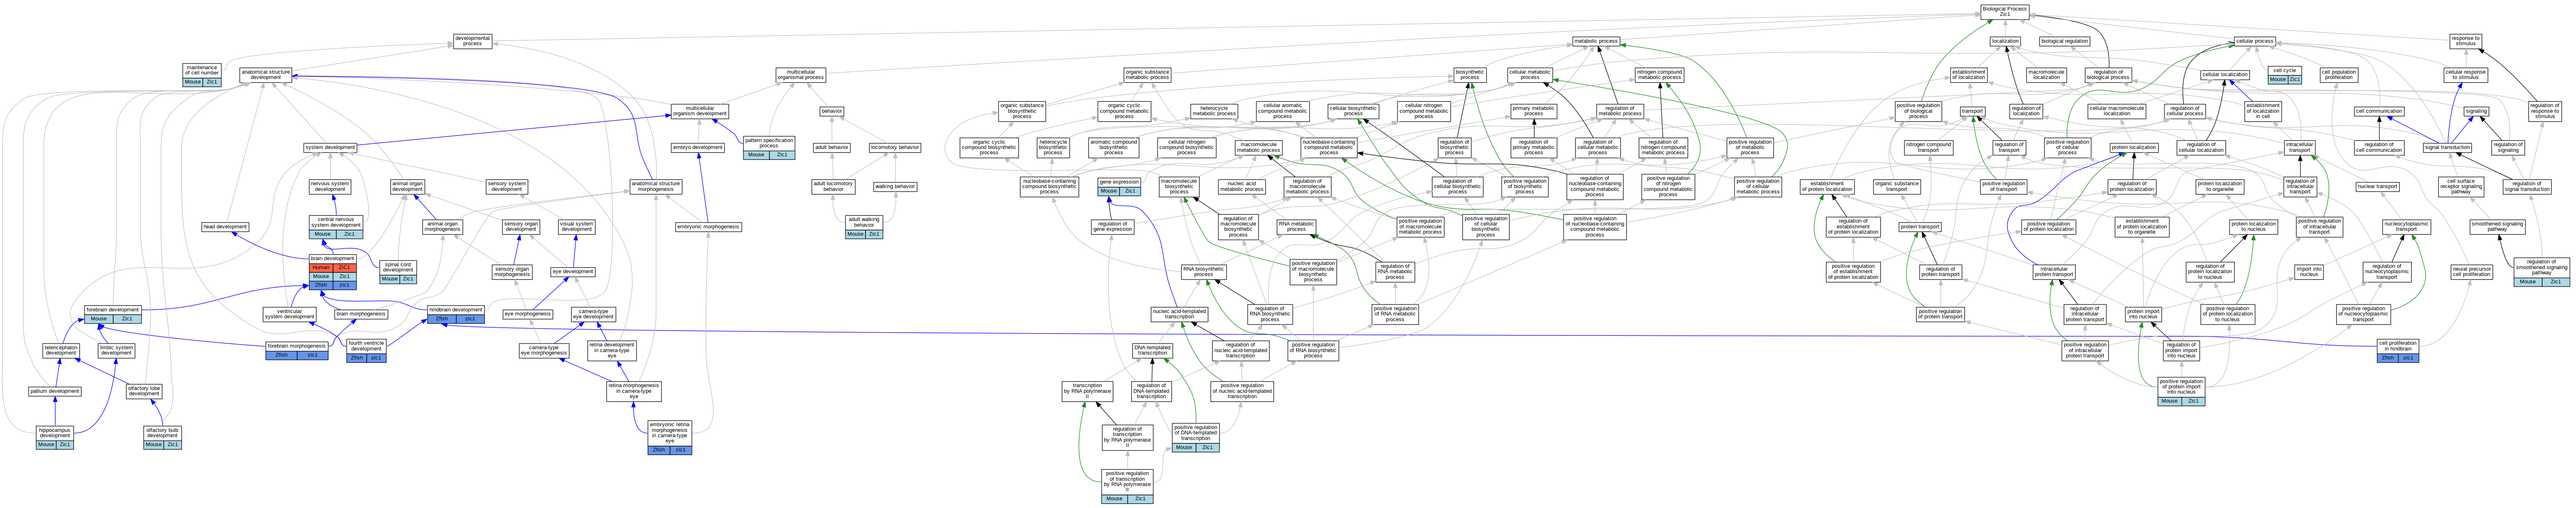Click the telencephalon development node
This screenshot has height=508, width=2576.
click(61, 351)
